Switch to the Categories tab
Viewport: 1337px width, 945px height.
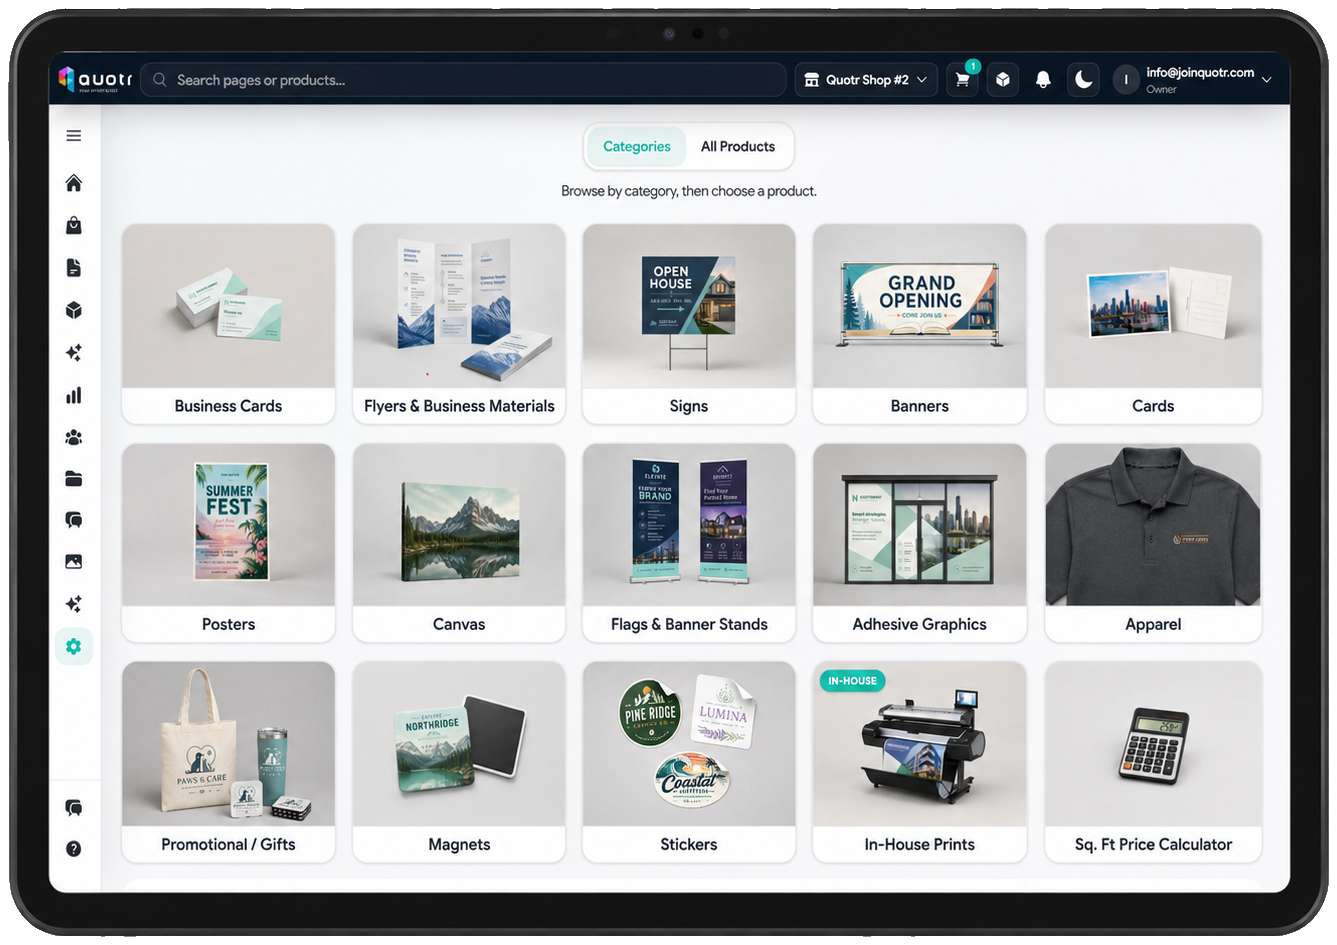point(636,147)
